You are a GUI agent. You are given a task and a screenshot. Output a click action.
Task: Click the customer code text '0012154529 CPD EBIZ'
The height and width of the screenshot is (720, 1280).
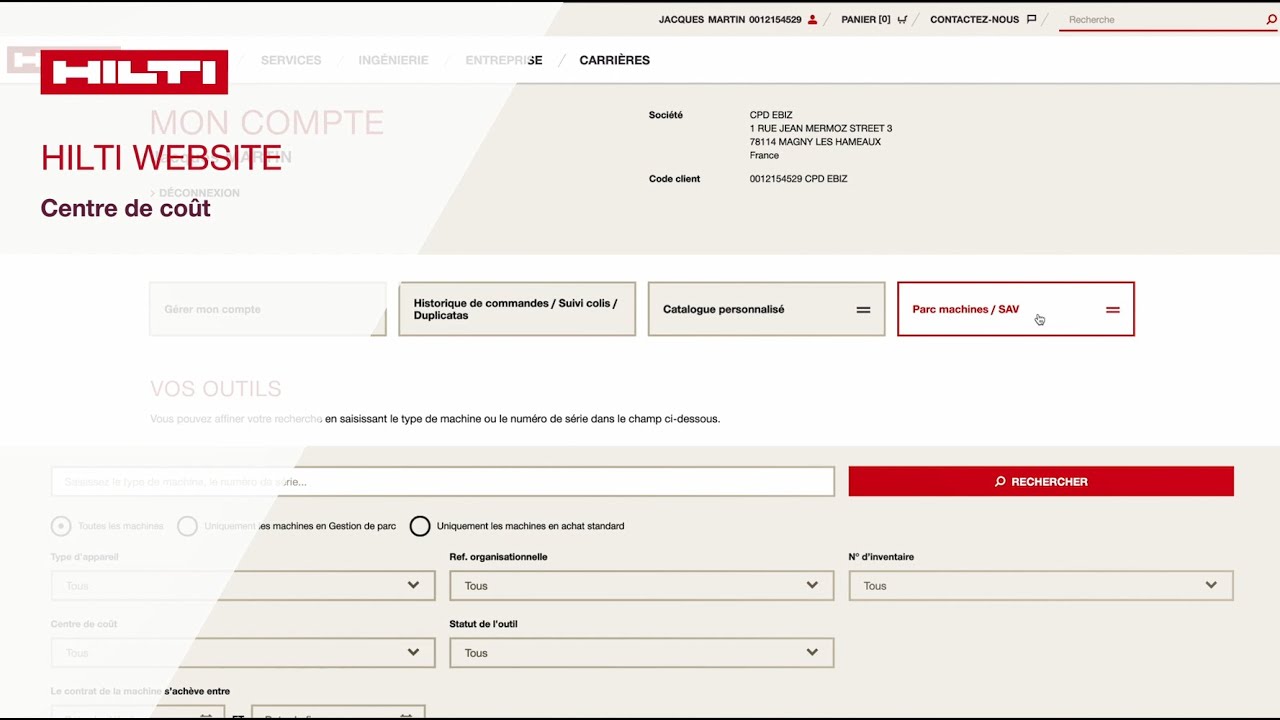(798, 179)
